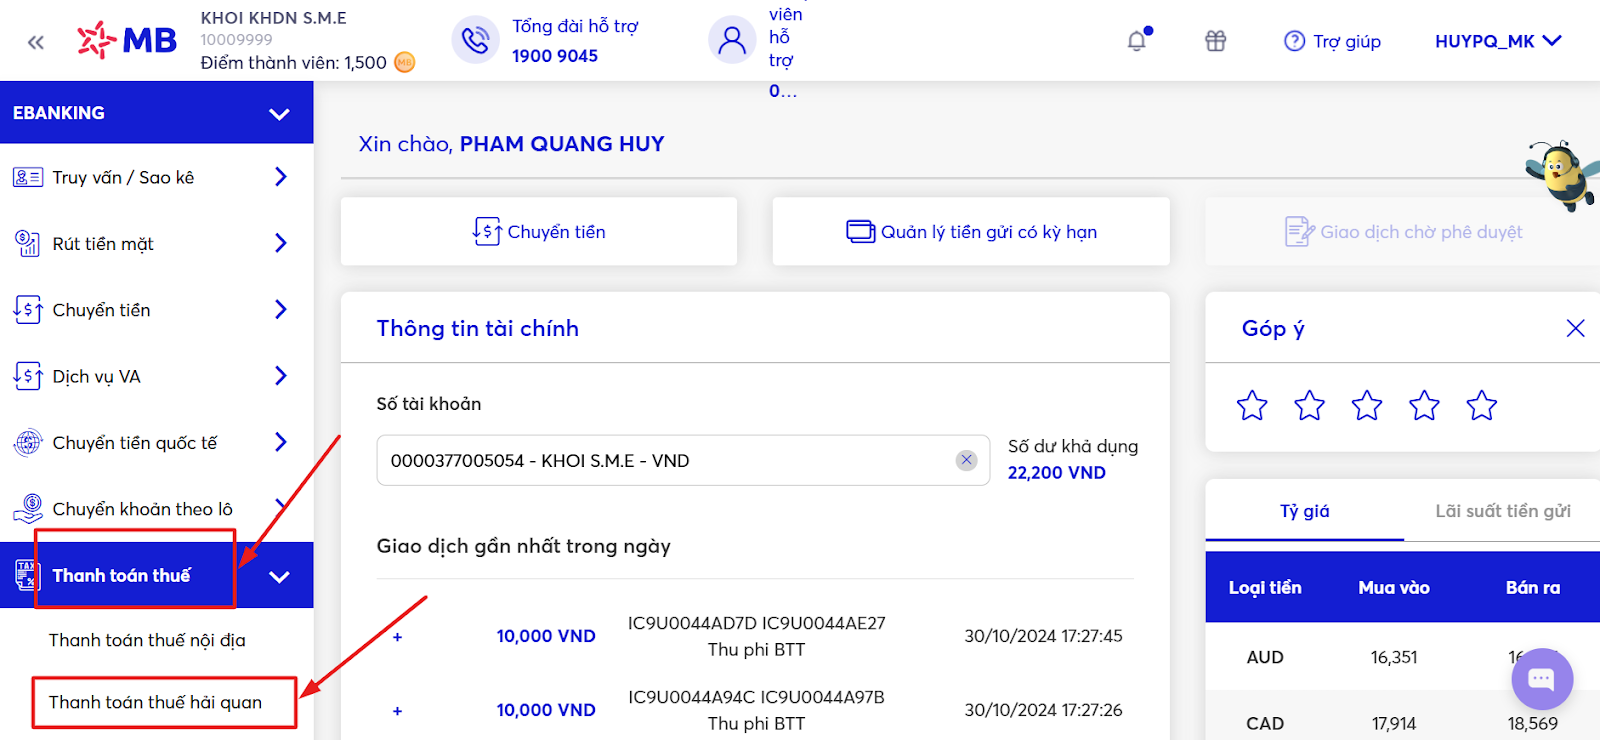Click the 18,569 CAD sell rate

[1533, 723]
